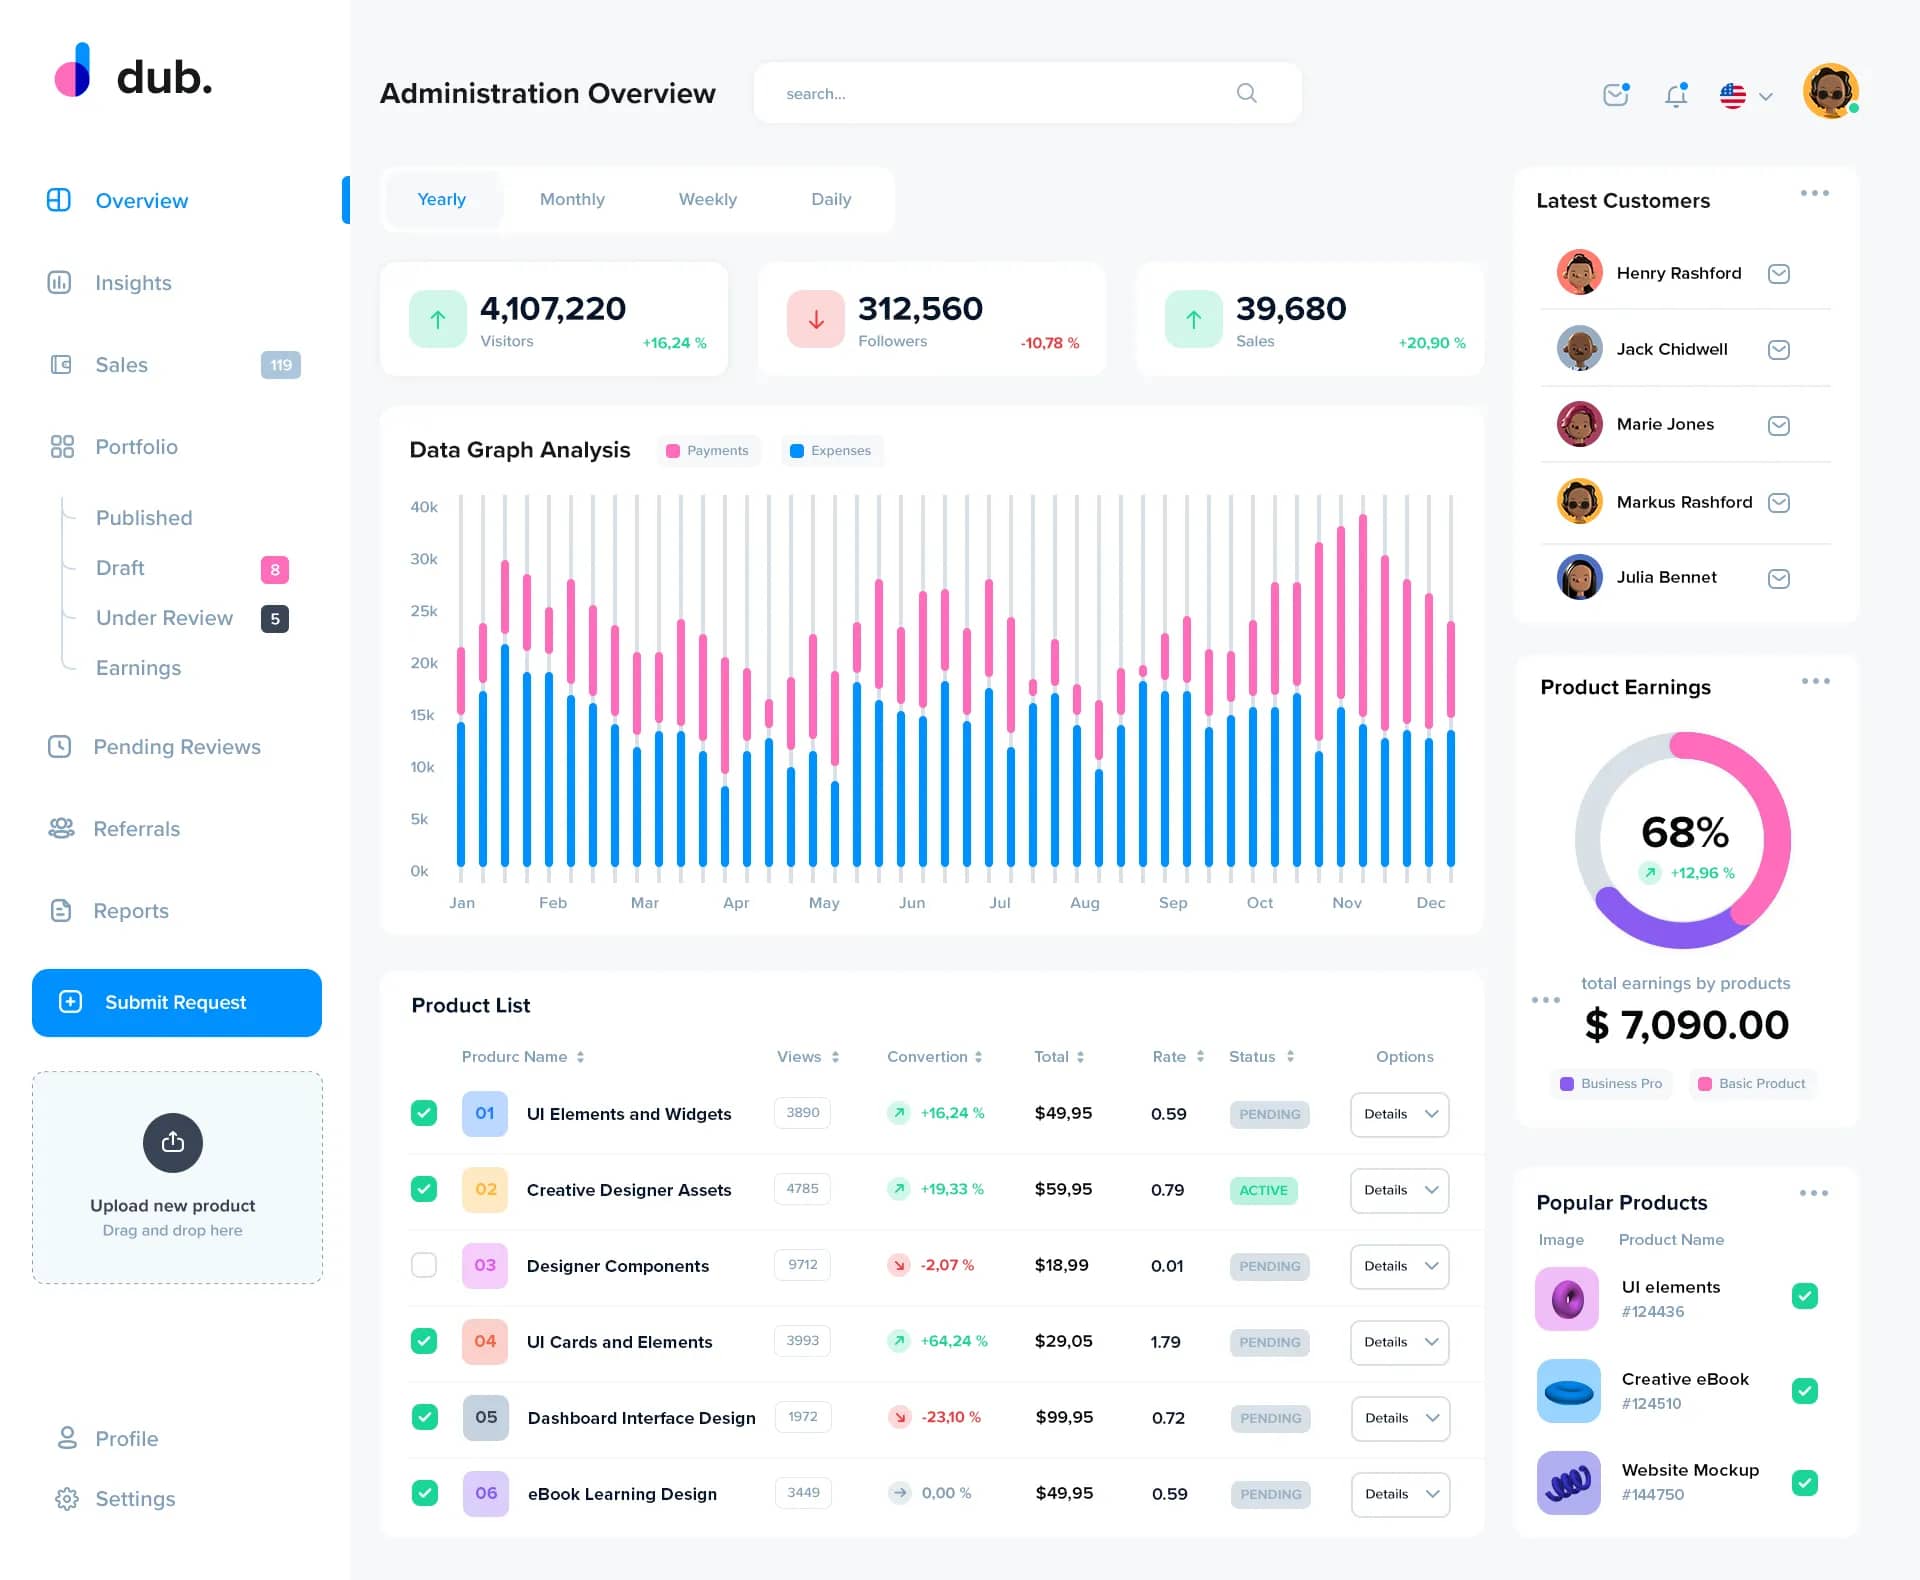
Task: Message Henry Rashford via mail icon
Action: point(1778,273)
